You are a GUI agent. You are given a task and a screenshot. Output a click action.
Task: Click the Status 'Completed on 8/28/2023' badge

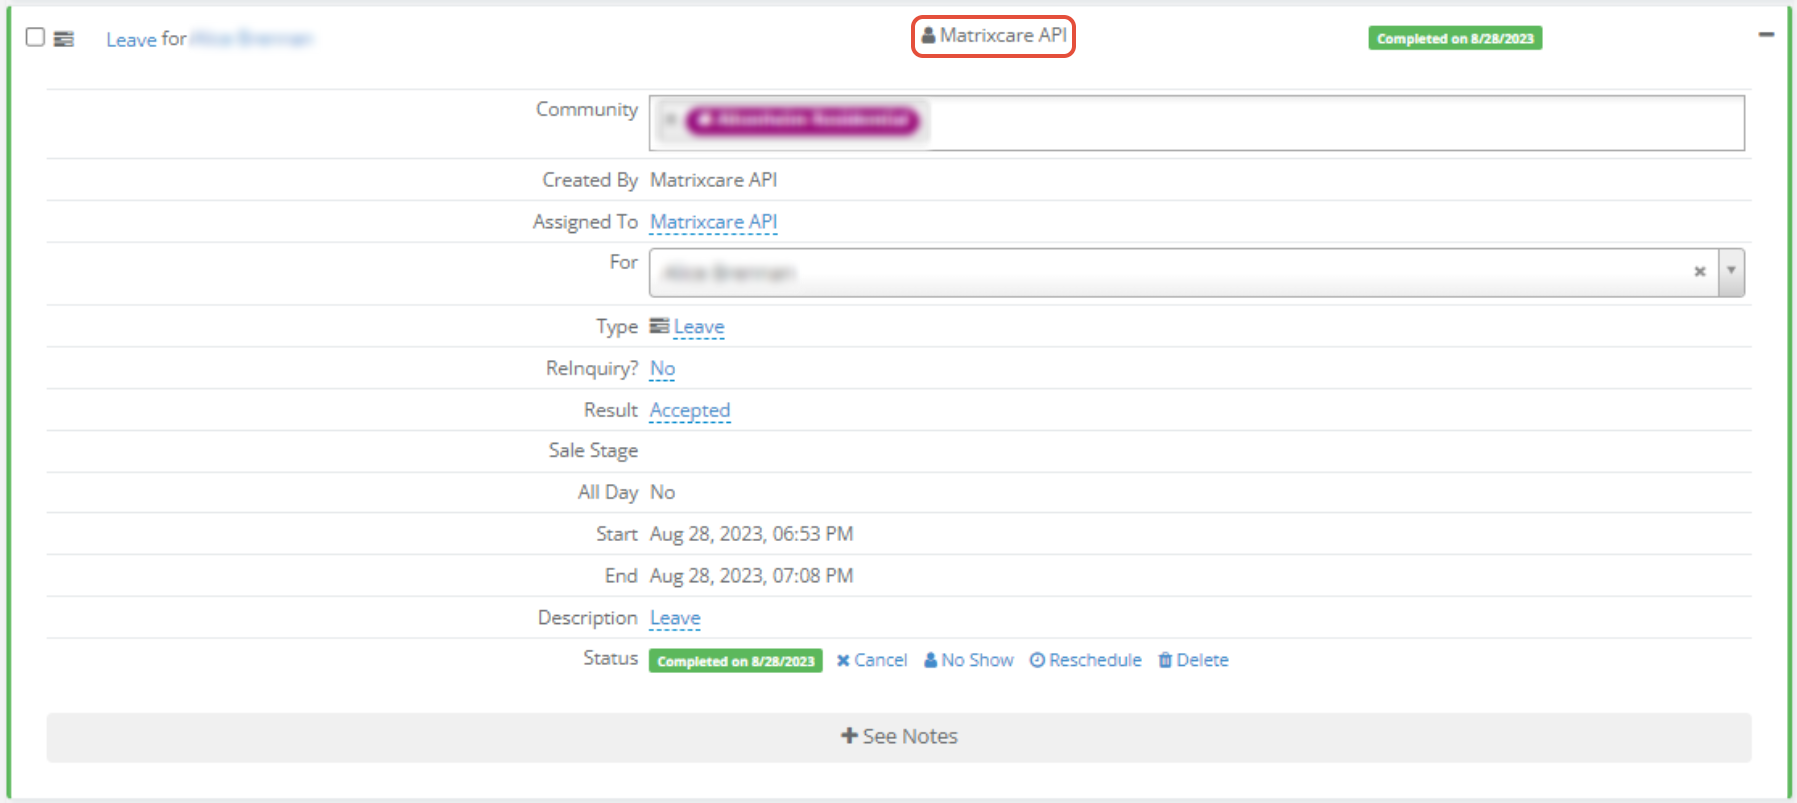pos(736,661)
